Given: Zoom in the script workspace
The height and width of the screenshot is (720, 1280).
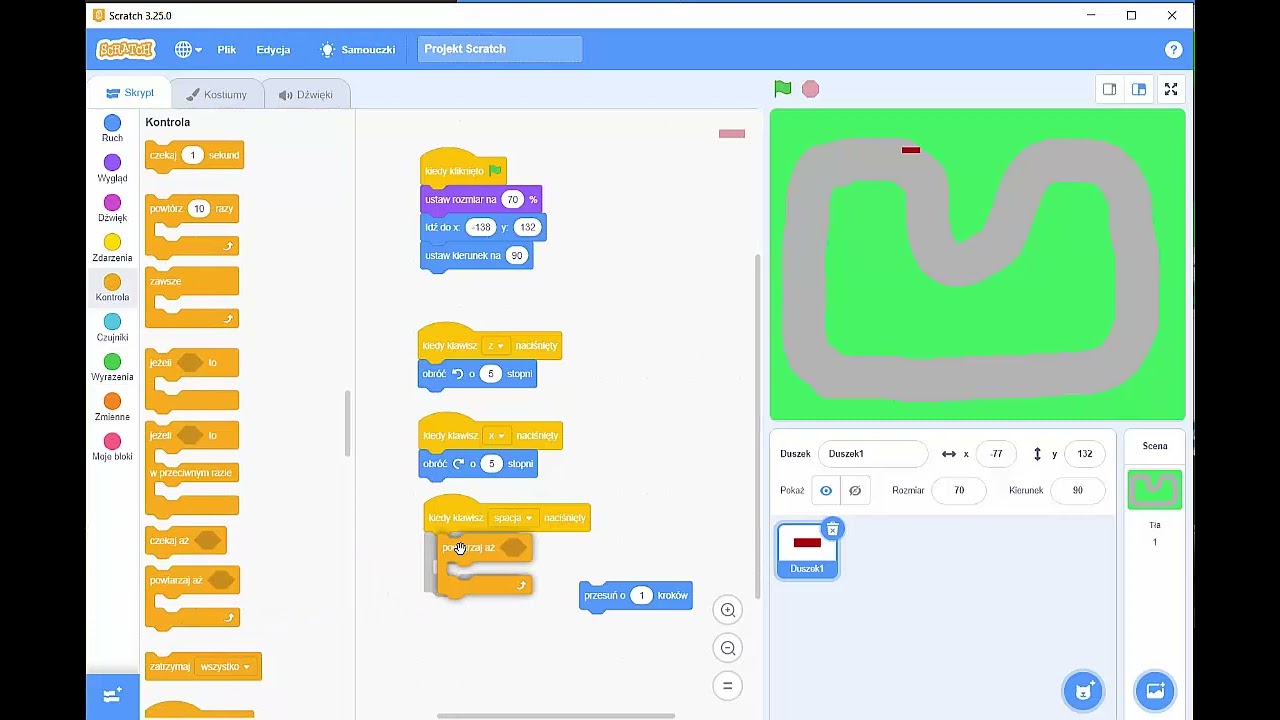Looking at the screenshot, I should click(728, 610).
